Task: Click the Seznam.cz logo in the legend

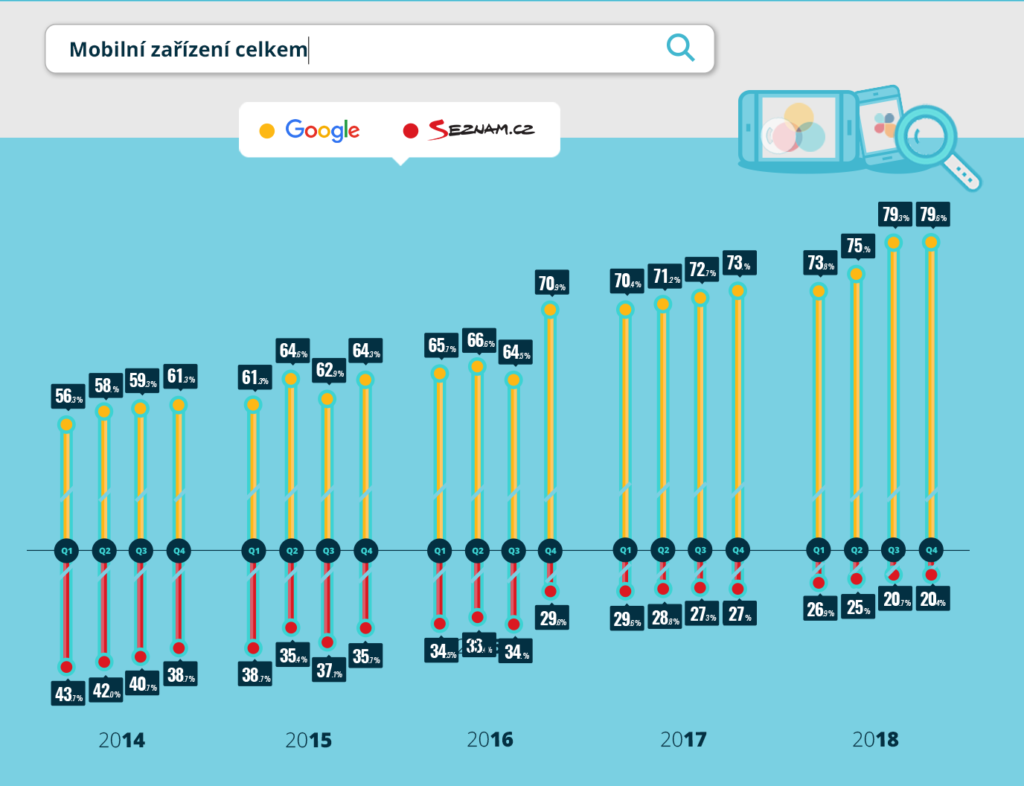Action: (481, 130)
